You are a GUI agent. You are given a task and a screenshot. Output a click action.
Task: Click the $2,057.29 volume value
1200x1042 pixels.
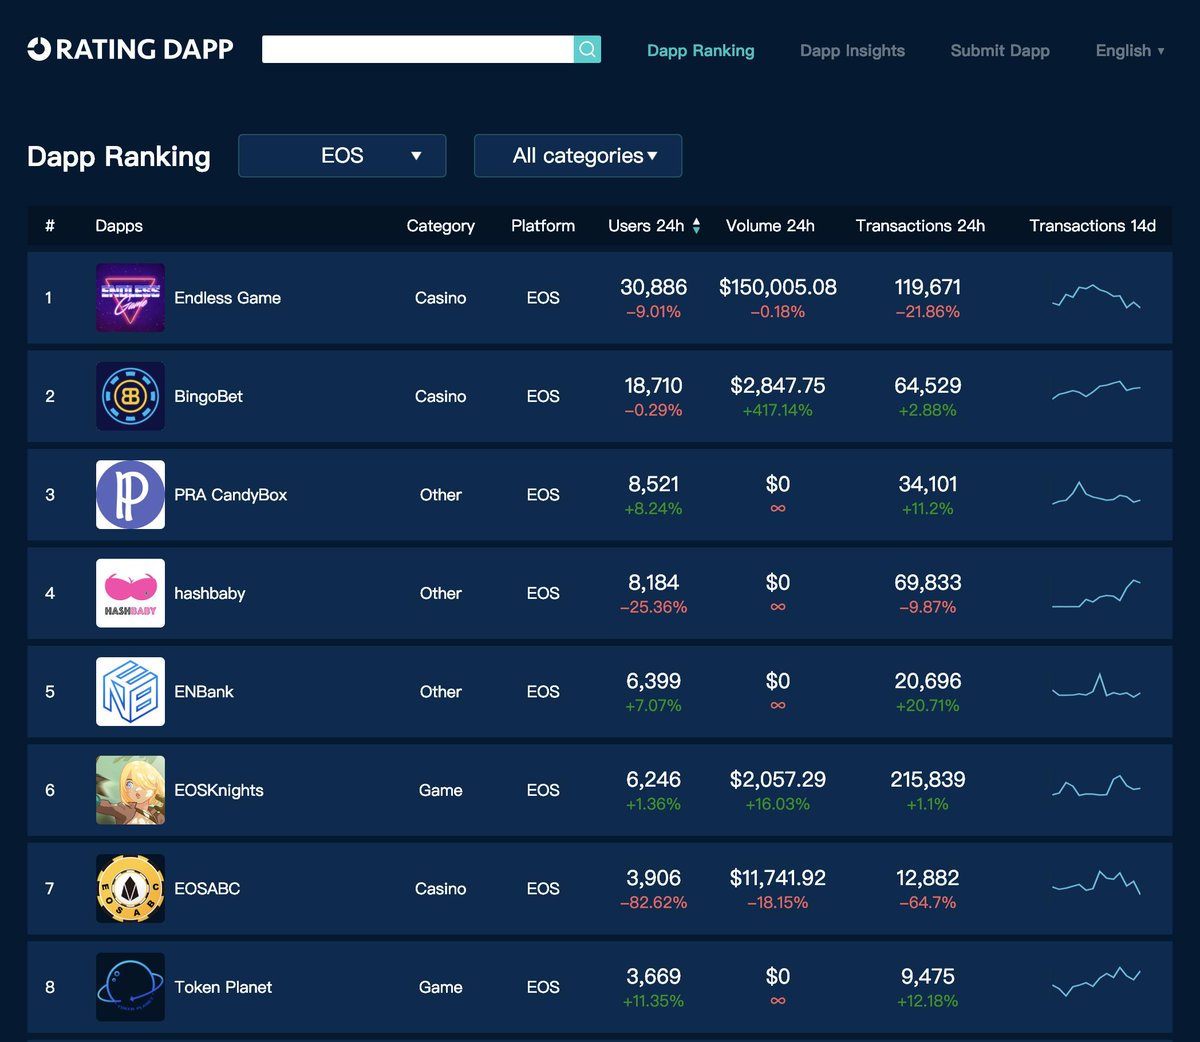point(778,780)
